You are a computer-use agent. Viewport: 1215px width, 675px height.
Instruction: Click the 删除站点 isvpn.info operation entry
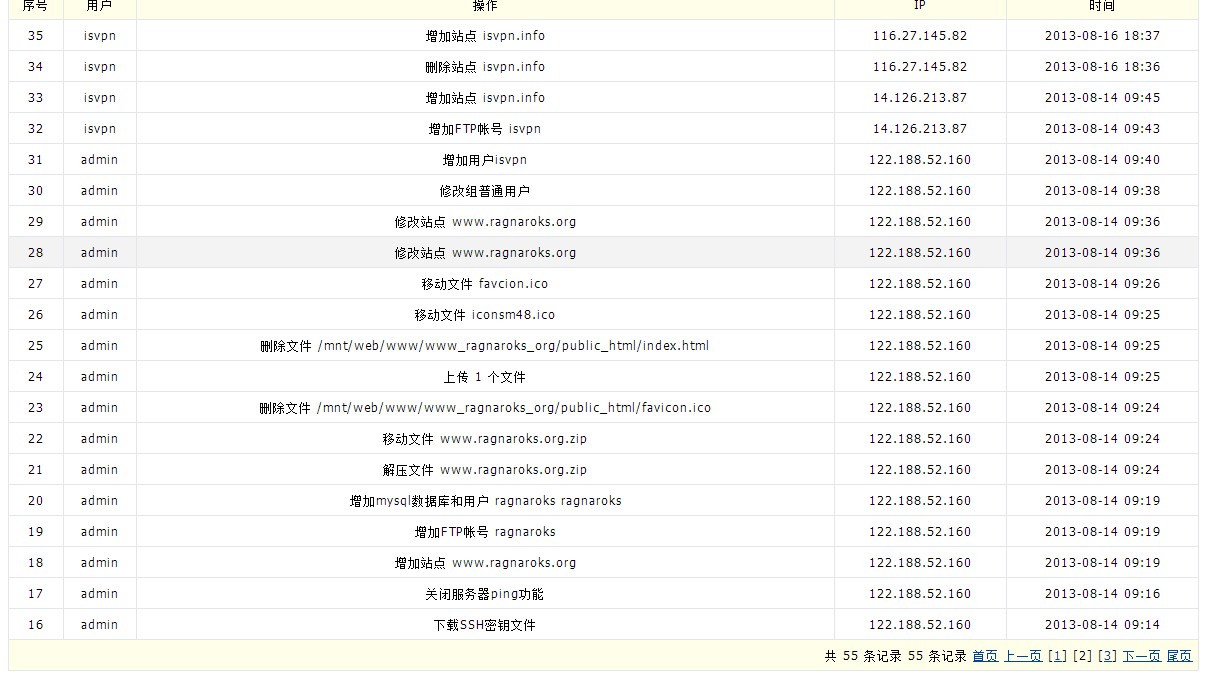(485, 67)
